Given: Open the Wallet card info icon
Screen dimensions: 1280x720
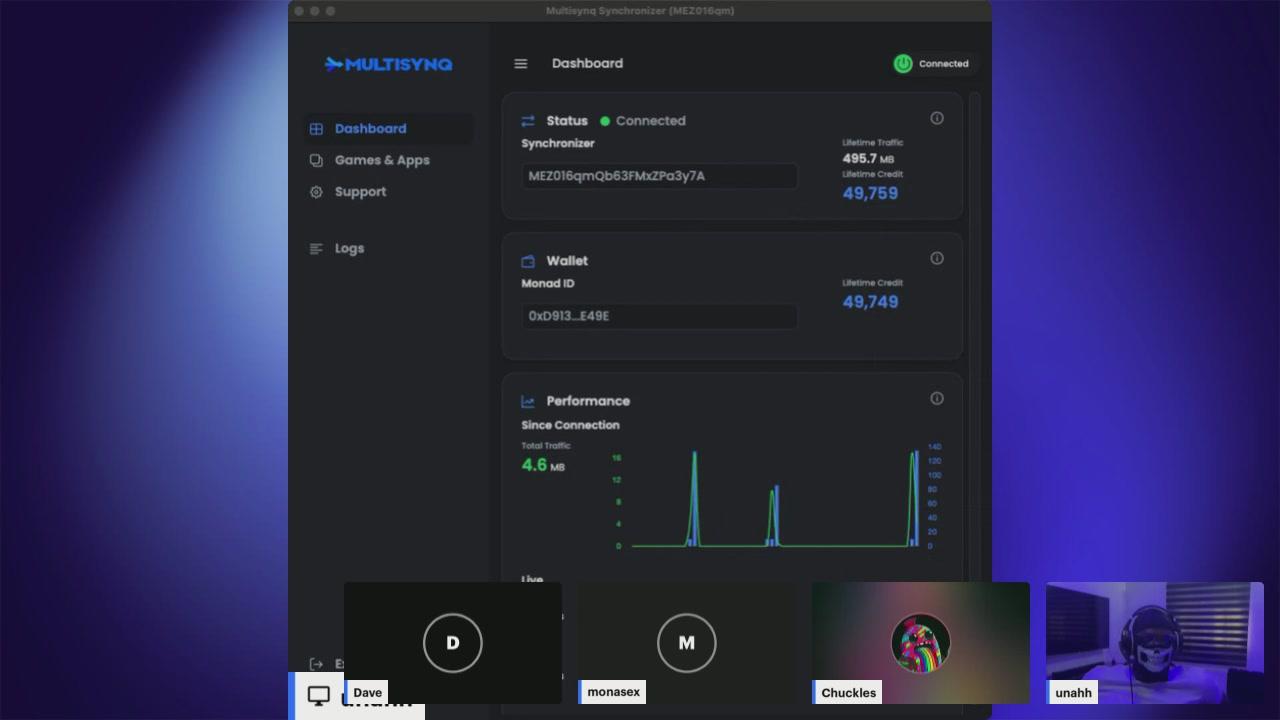Looking at the screenshot, I should pyautogui.click(x=937, y=258).
